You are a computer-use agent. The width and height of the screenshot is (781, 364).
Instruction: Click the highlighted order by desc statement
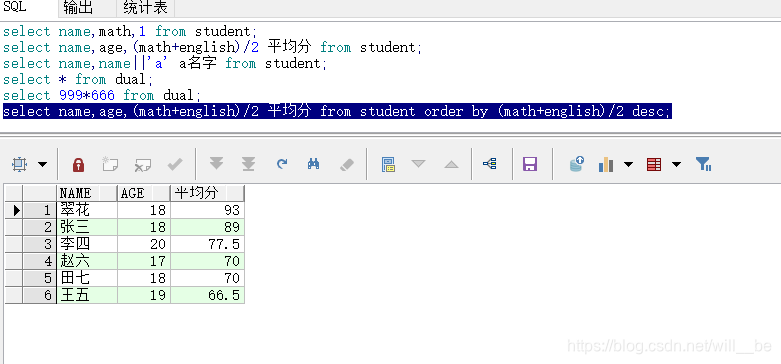337,112
